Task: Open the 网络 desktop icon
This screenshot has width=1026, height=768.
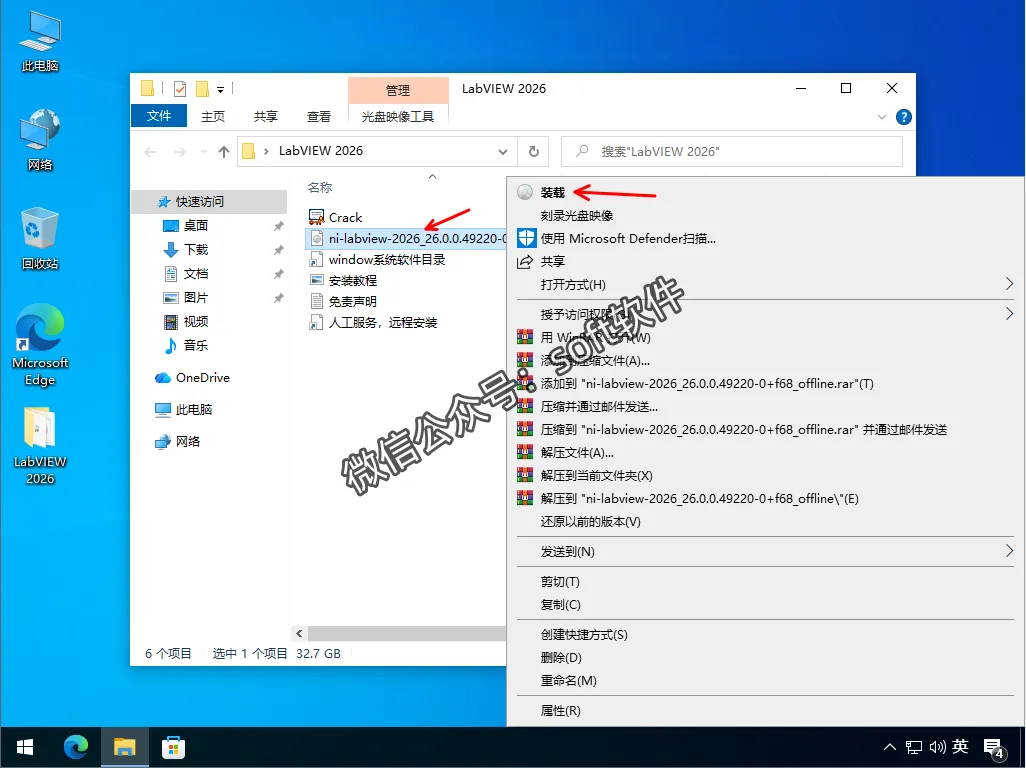Action: [40, 139]
